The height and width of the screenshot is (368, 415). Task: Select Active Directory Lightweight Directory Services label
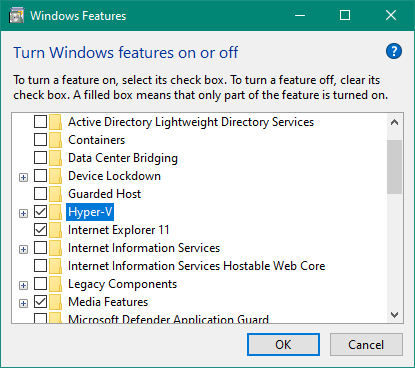pyautogui.click(x=191, y=122)
